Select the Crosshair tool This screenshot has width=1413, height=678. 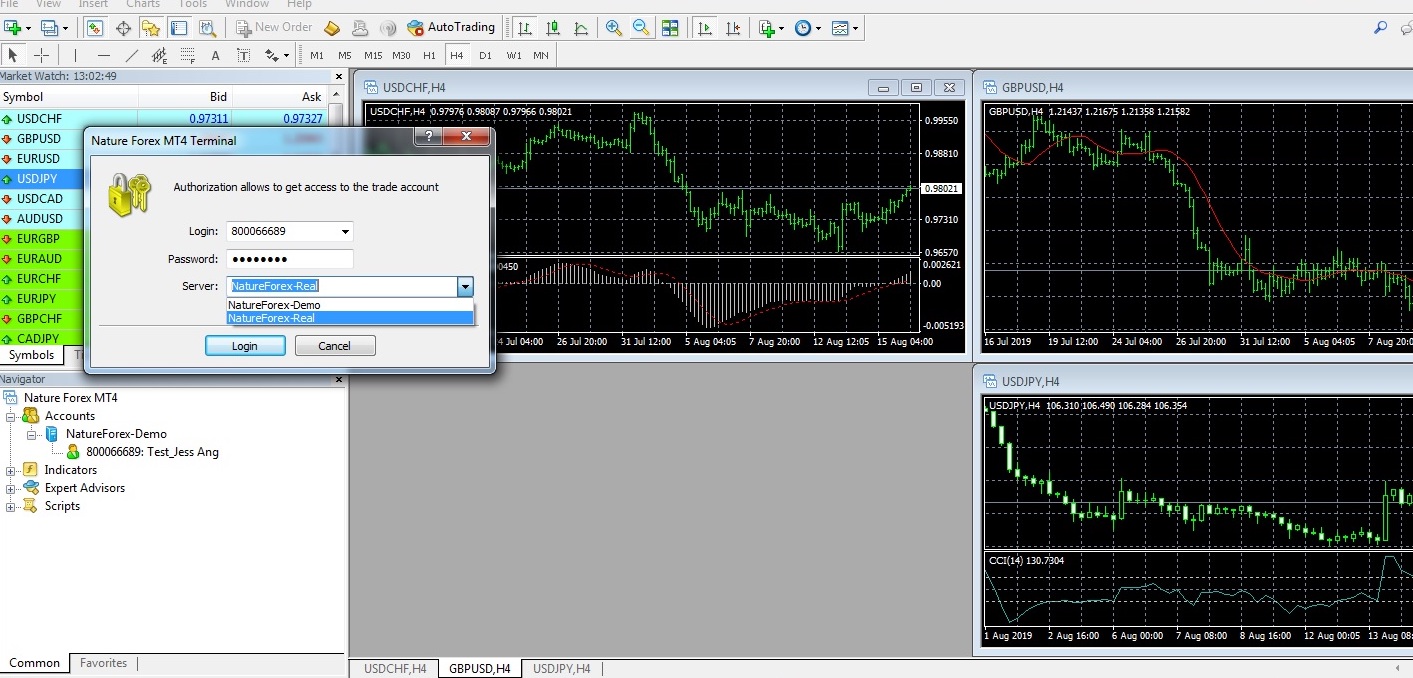click(x=41, y=55)
